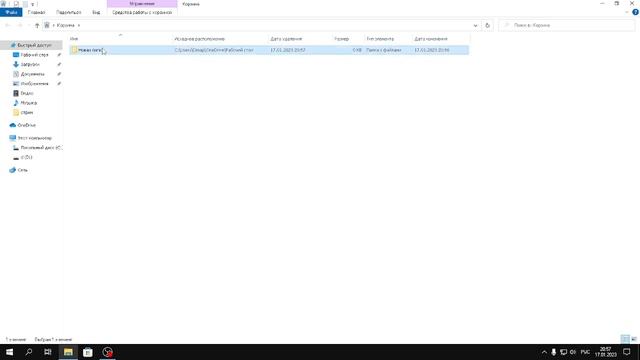Open the address bar history dropdown
640x360 pixels.
475,25
